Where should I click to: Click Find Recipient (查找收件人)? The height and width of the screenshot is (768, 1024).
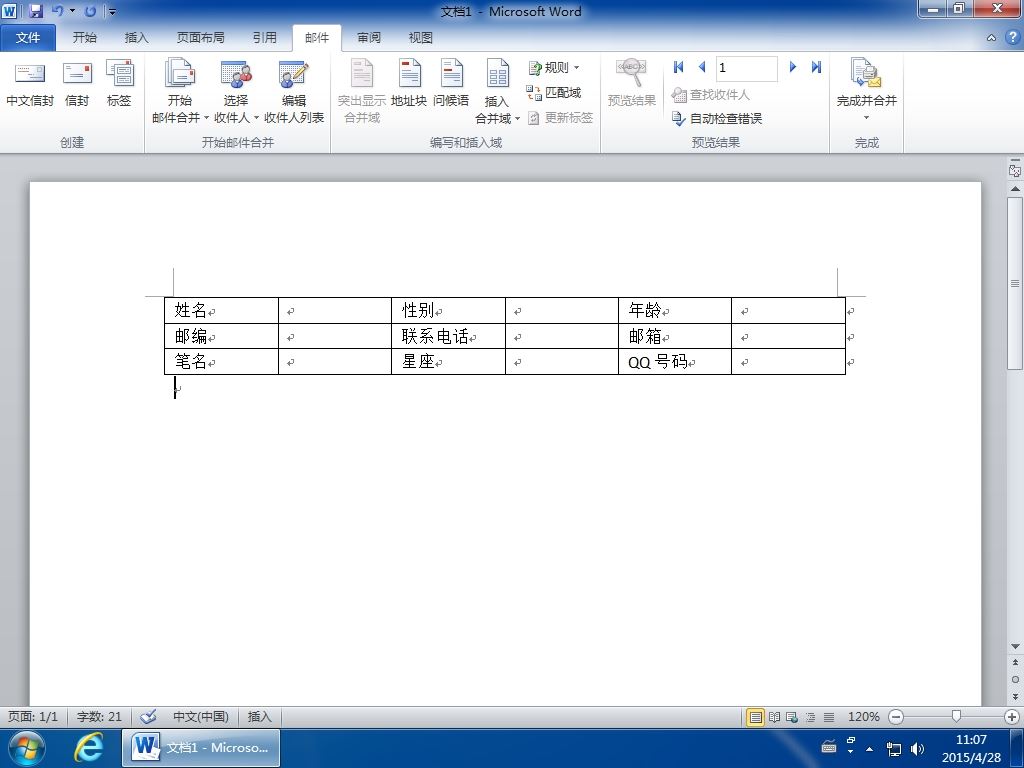tap(711, 95)
